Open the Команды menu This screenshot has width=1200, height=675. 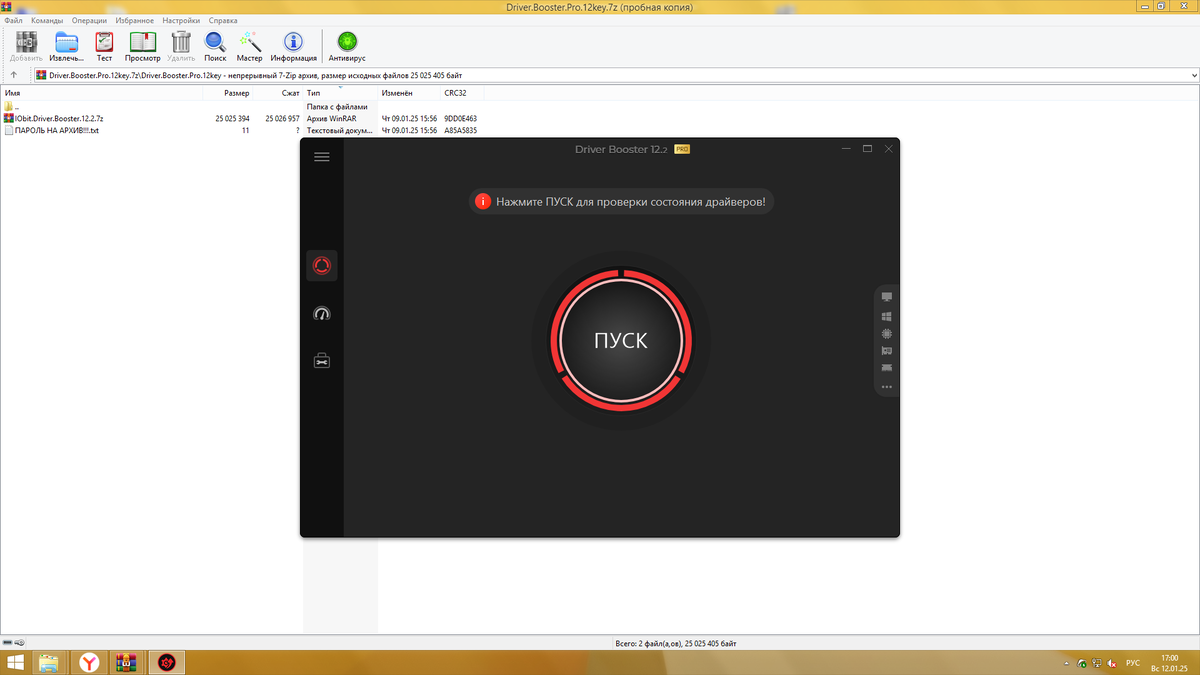click(47, 20)
